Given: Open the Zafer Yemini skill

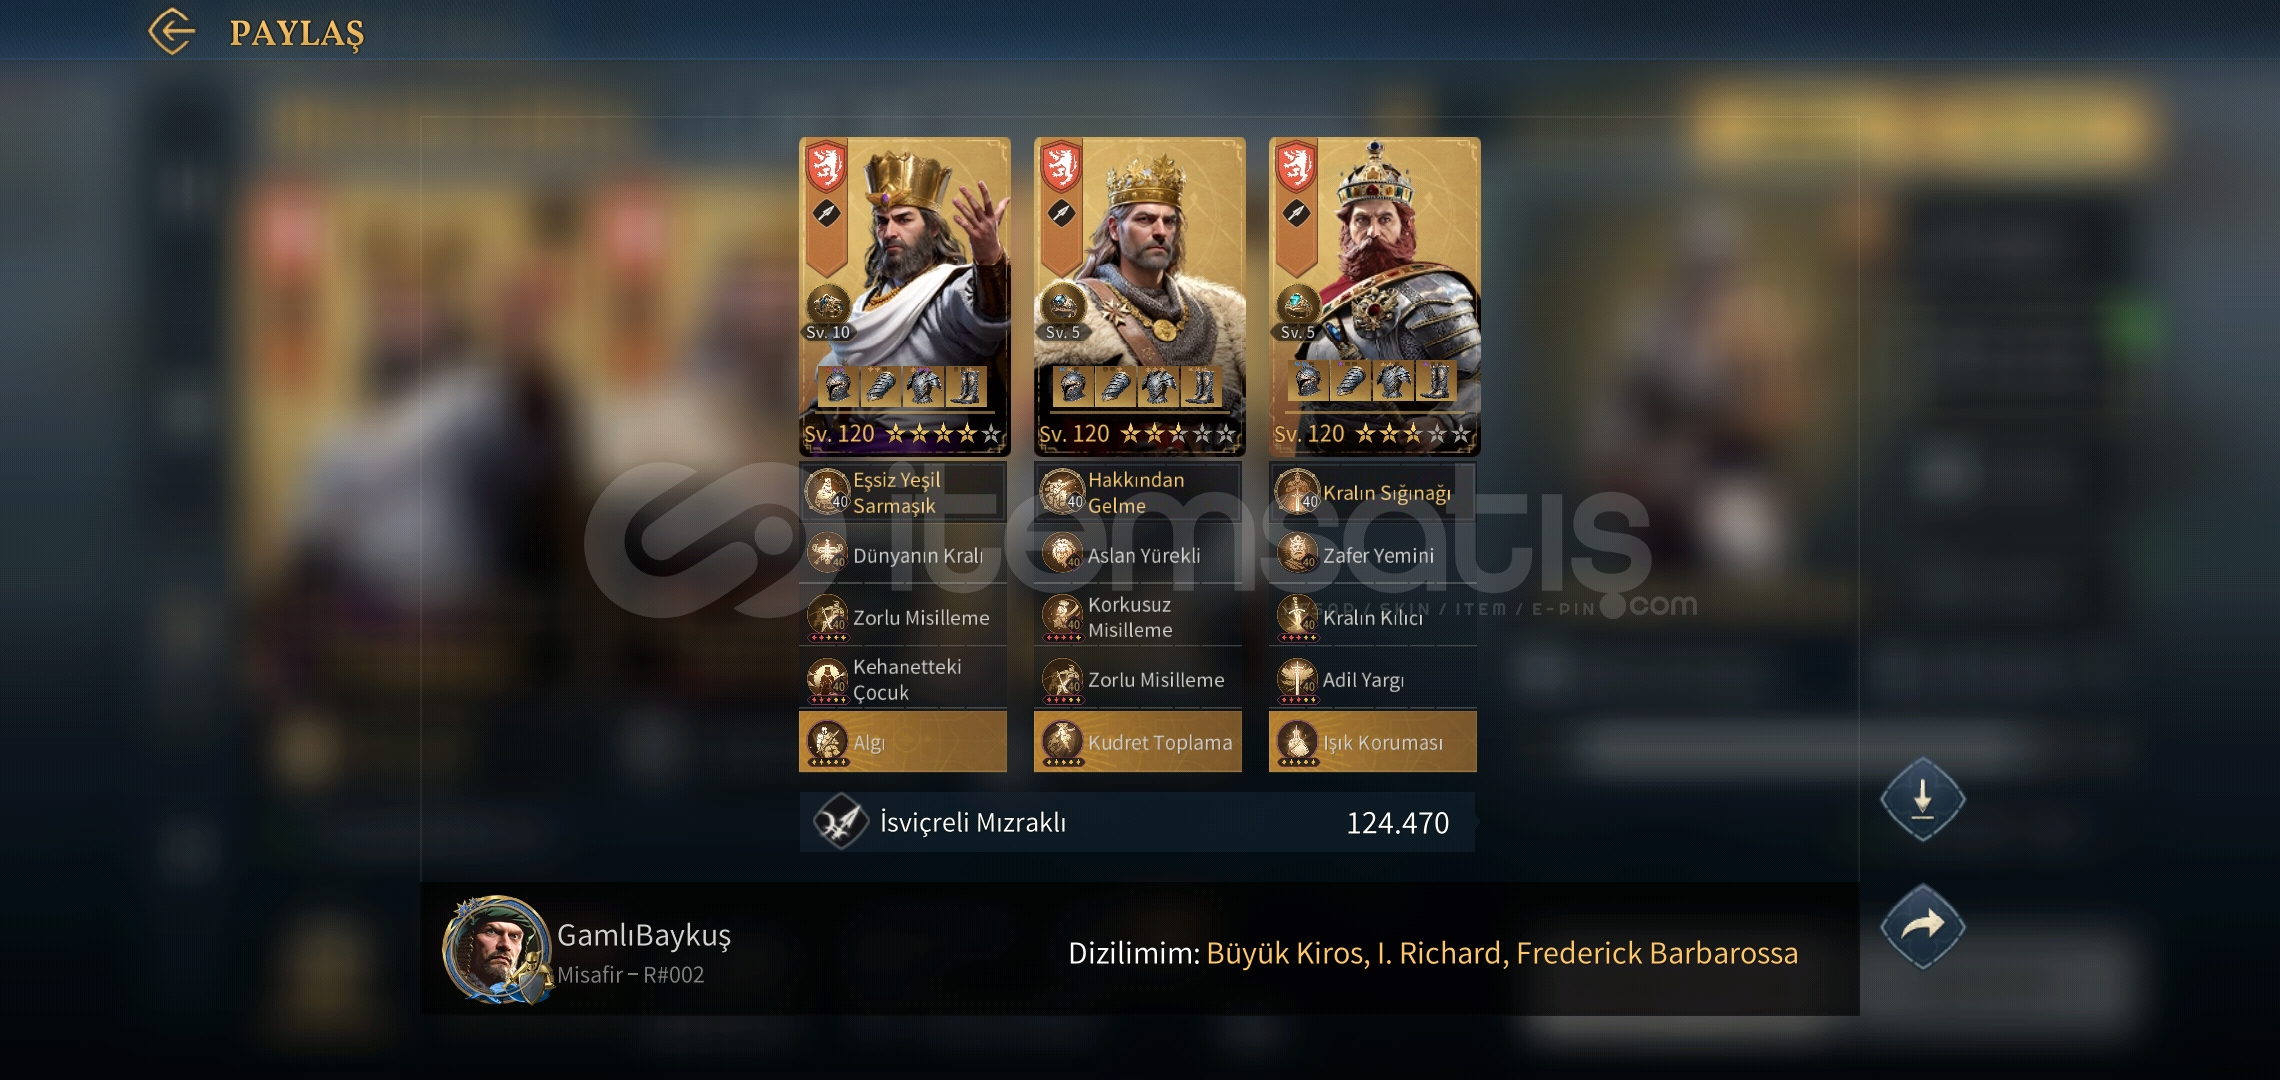Looking at the screenshot, I should [x=1373, y=555].
